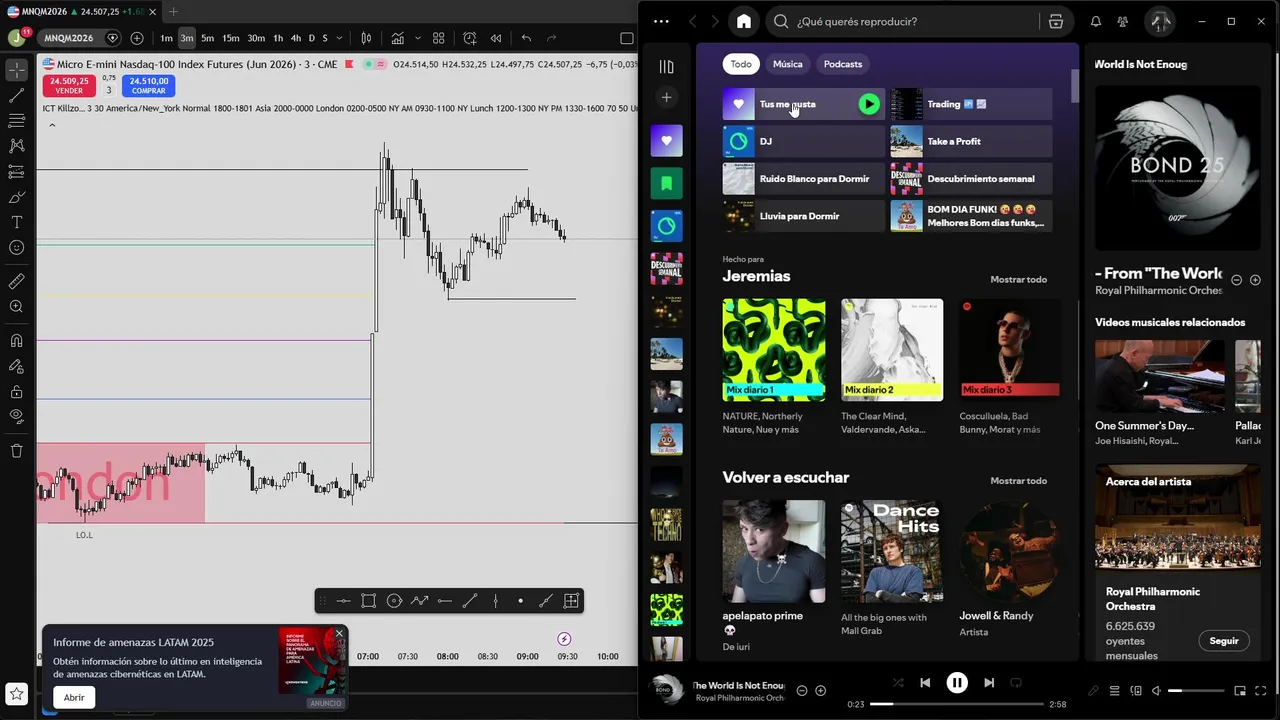Open candlestick chart style selector
The height and width of the screenshot is (720, 1280).
(x=366, y=38)
